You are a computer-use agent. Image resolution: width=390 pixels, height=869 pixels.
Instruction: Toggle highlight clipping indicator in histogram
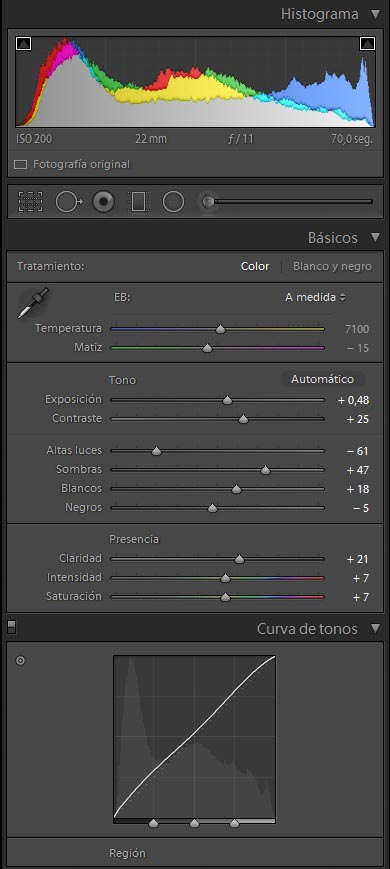(367, 44)
